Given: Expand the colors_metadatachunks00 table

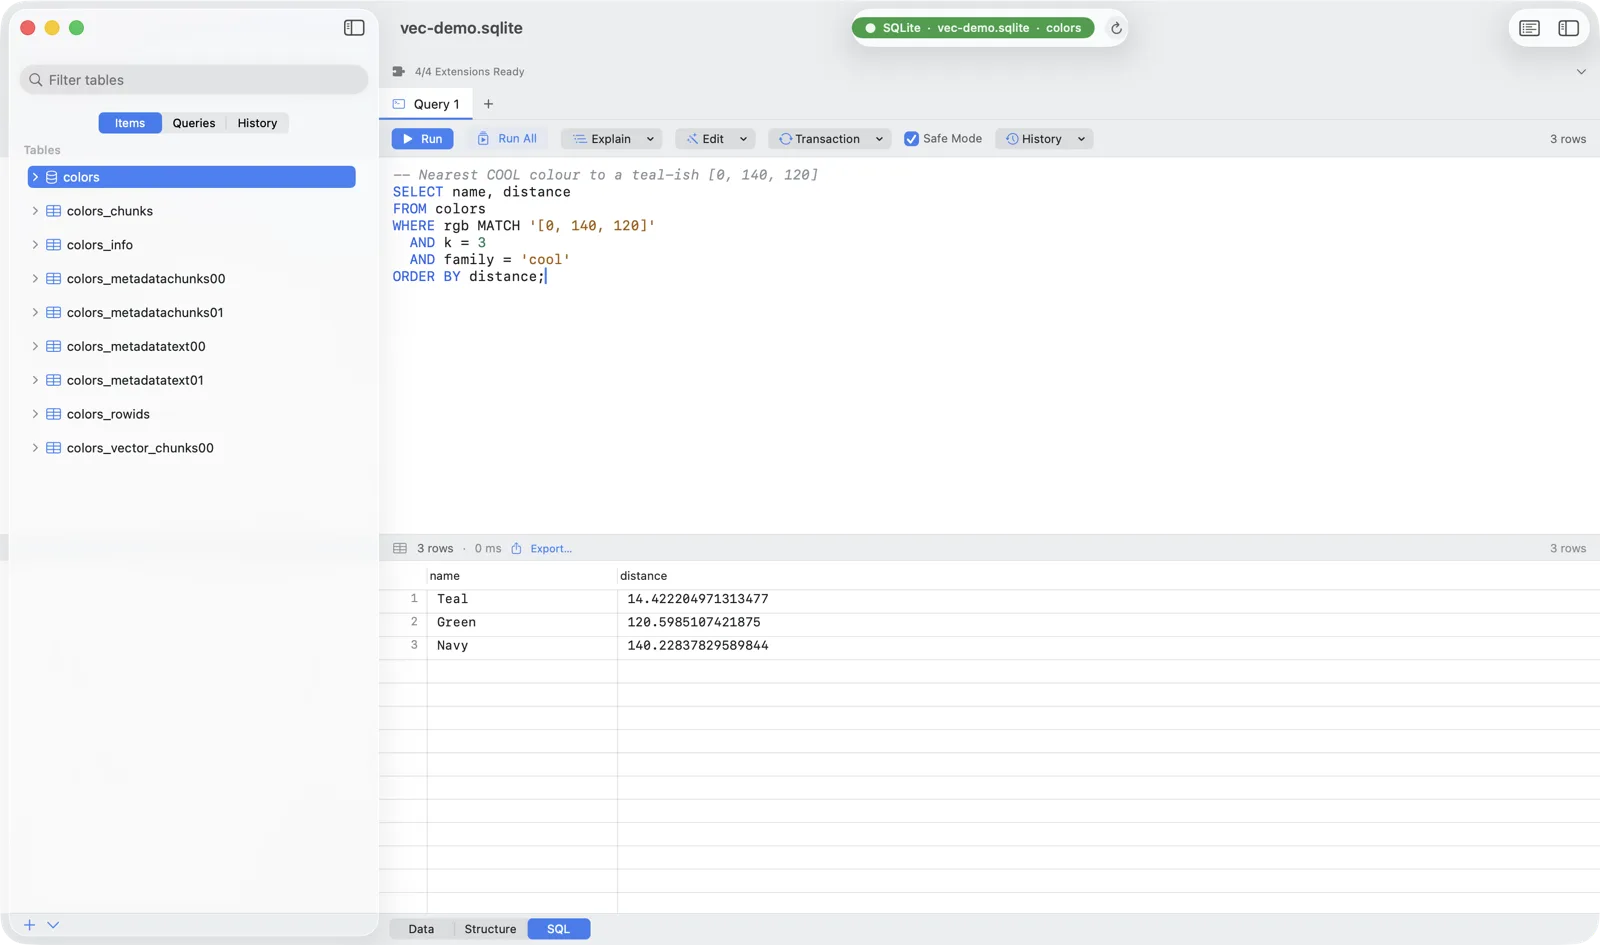Looking at the screenshot, I should click(x=35, y=279).
